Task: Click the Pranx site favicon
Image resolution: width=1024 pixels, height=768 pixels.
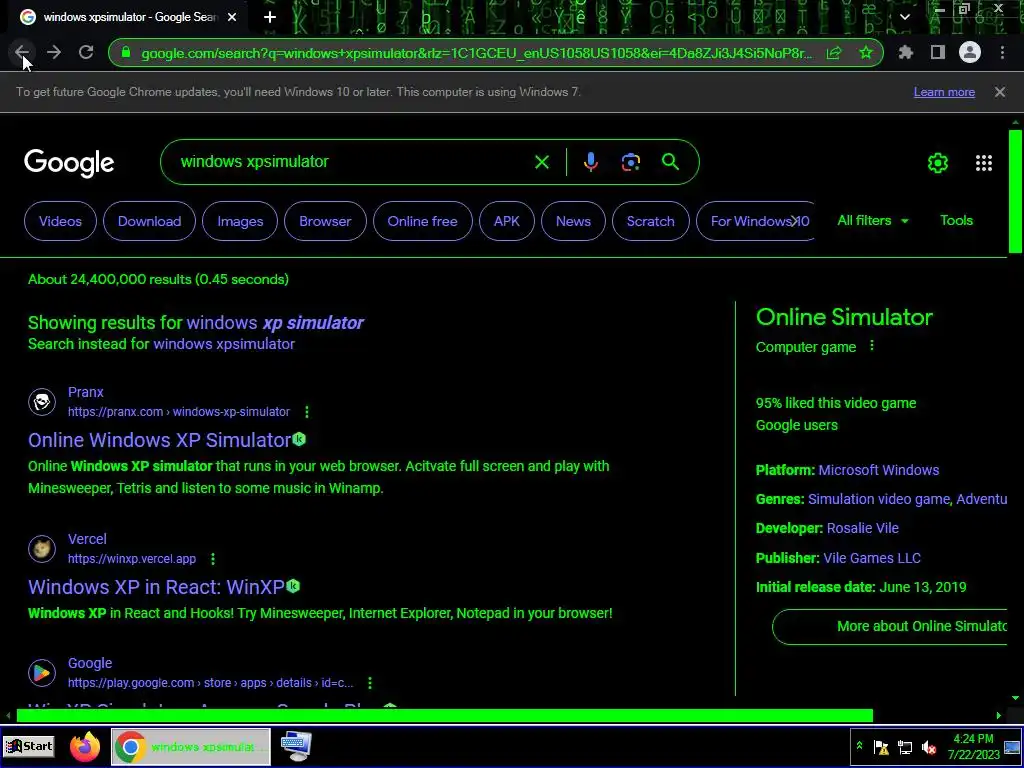Action: pos(42,402)
